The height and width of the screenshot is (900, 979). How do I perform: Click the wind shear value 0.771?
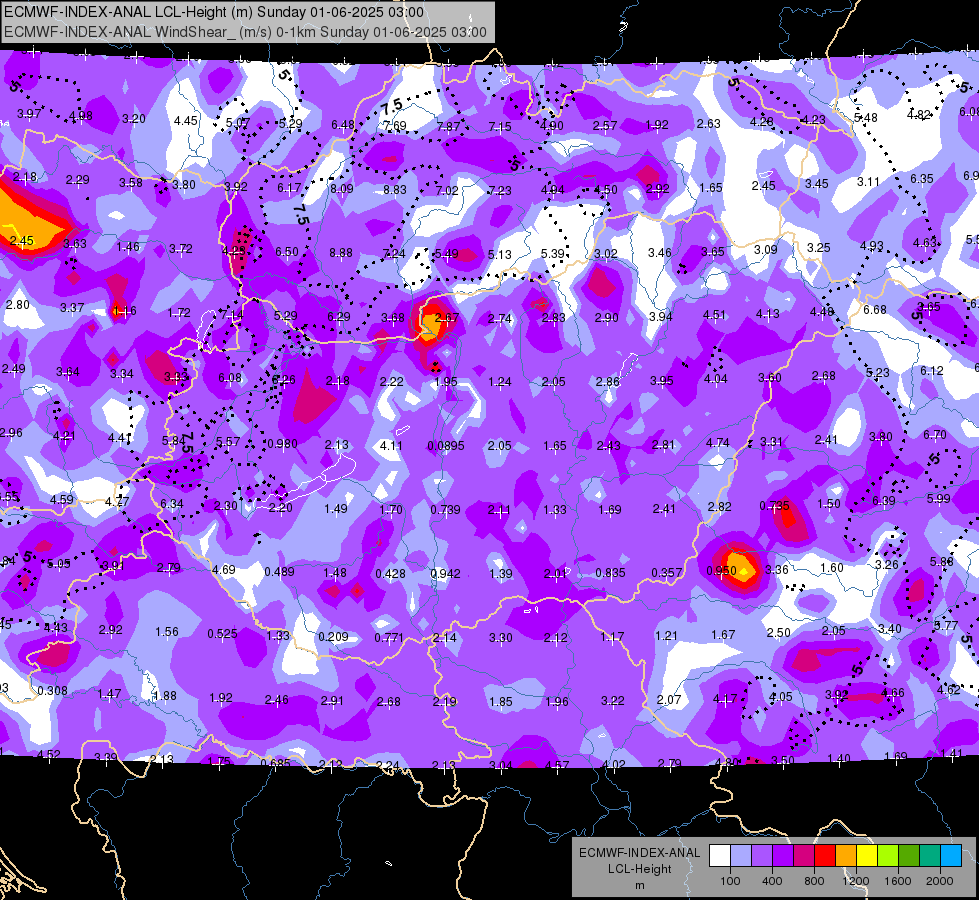pyautogui.click(x=389, y=638)
